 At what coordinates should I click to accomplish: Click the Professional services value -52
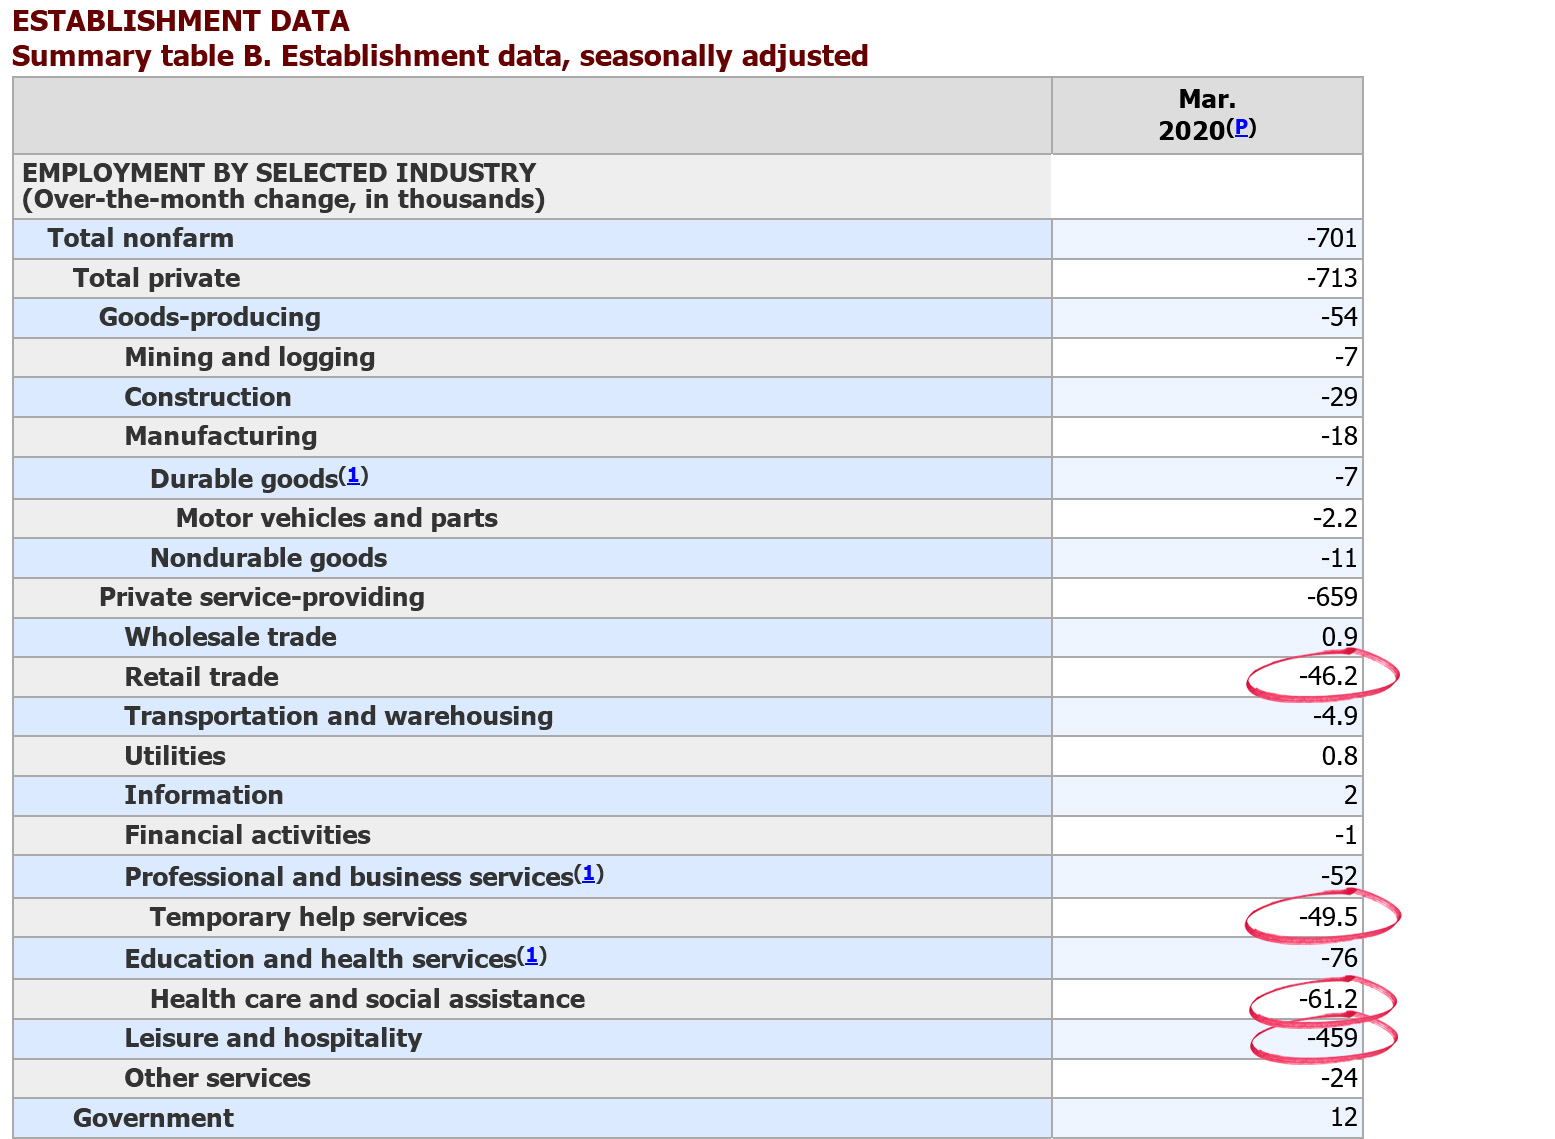[x=1339, y=876]
